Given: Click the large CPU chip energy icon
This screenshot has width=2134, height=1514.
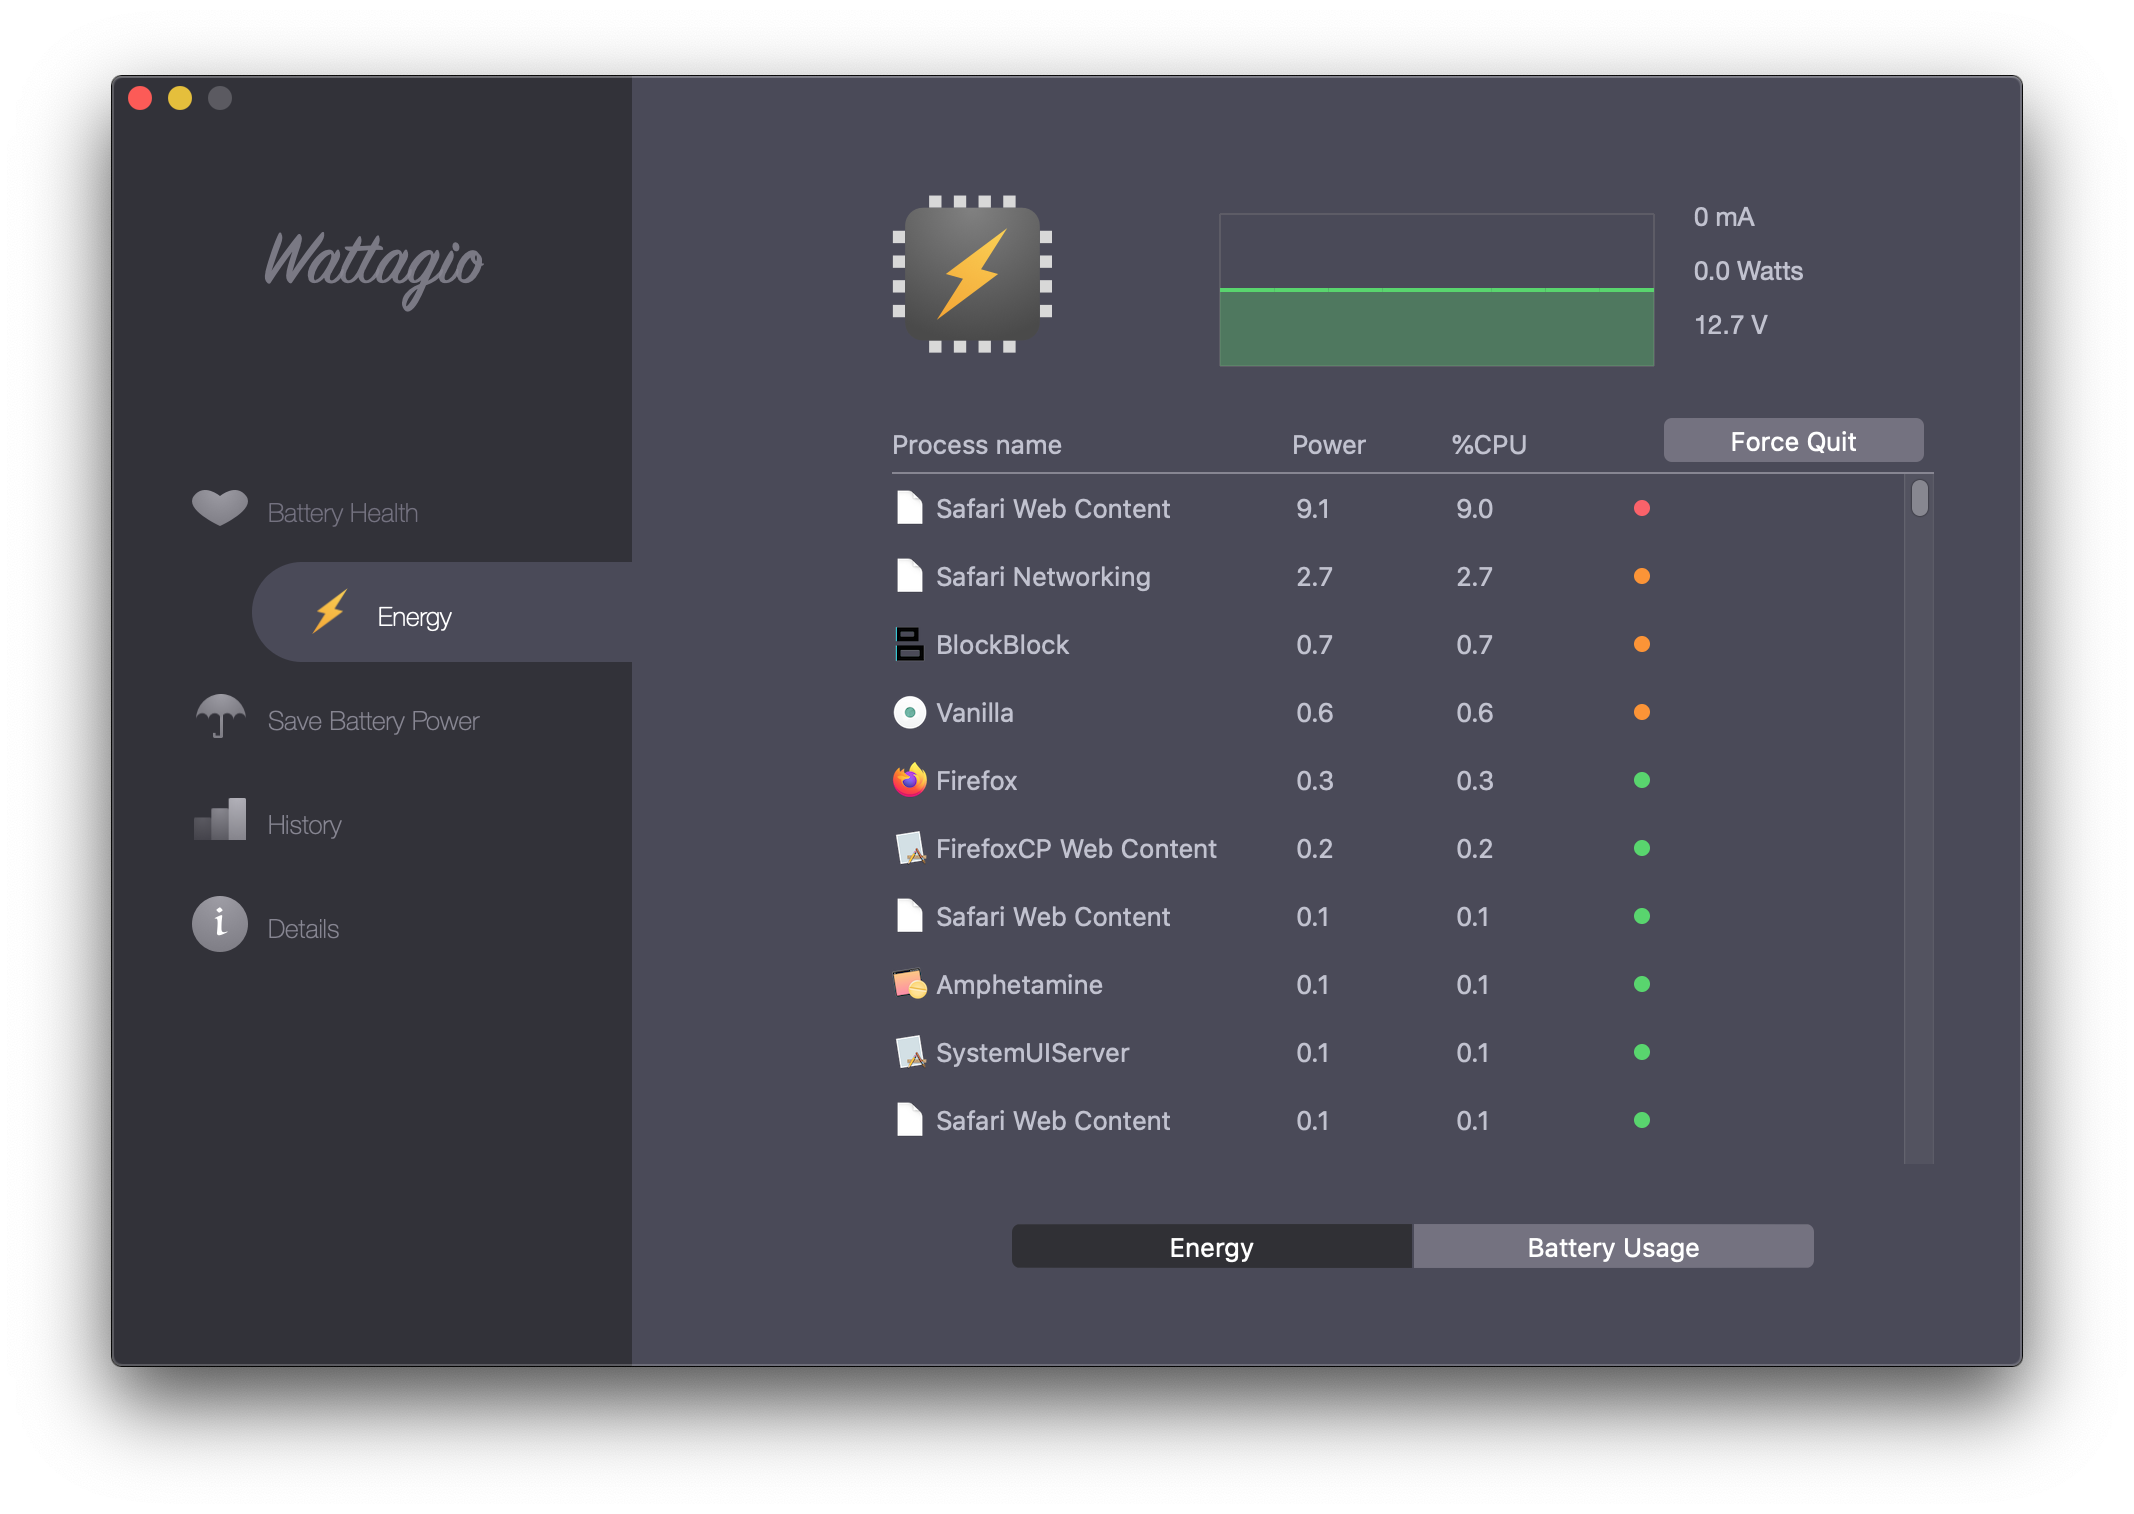Looking at the screenshot, I should (x=972, y=274).
